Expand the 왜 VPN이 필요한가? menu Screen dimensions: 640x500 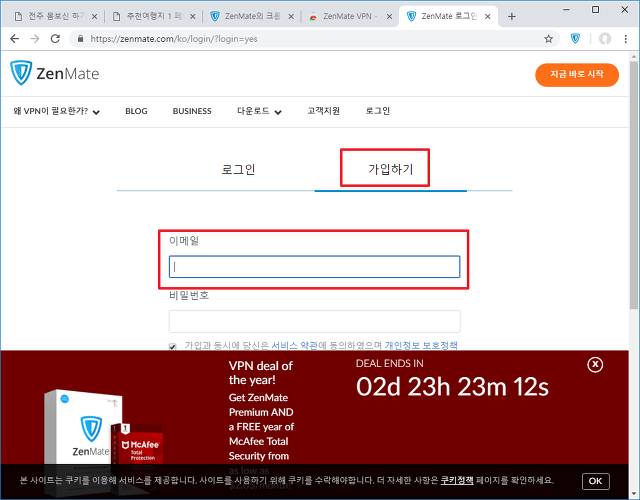[56, 111]
